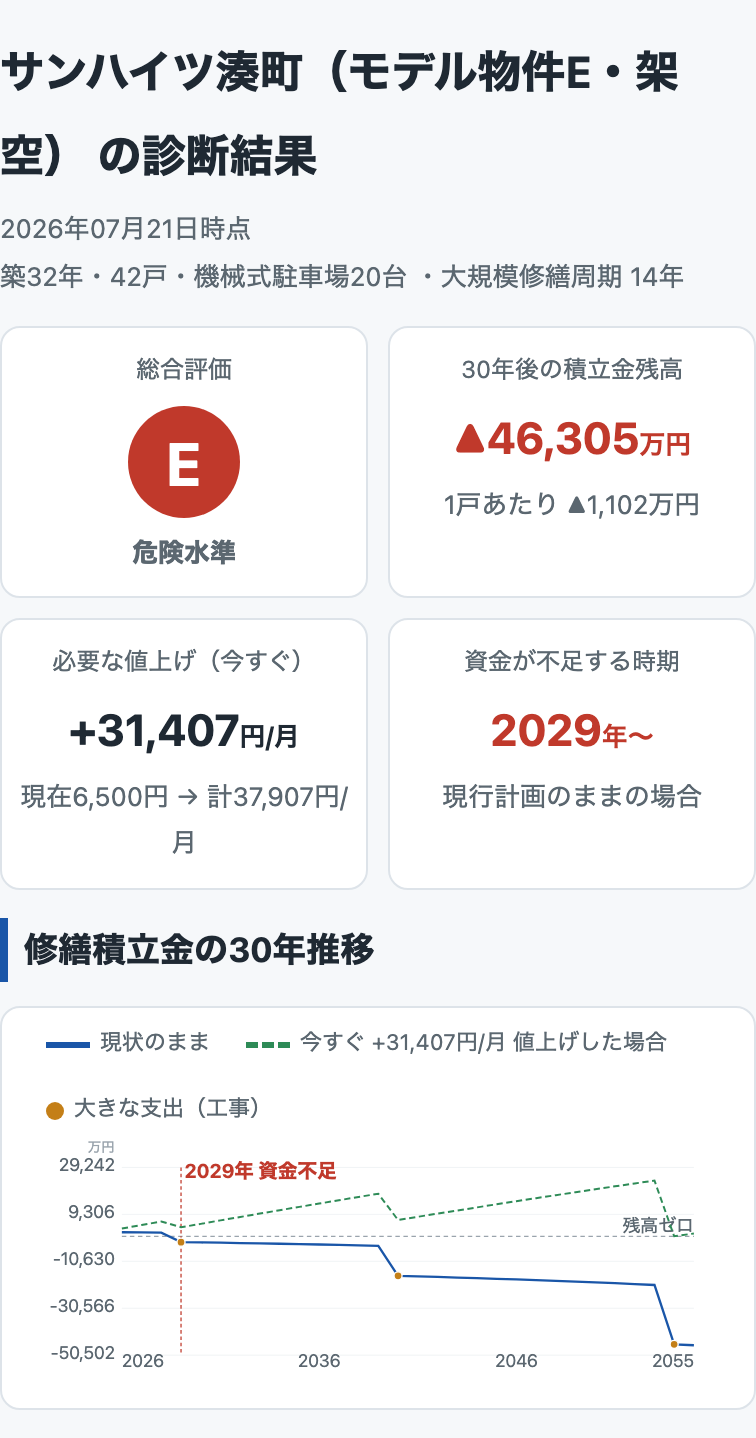Image resolution: width=756 pixels, height=1438 pixels.
Task: Click the green dashed 値上げした場合 legend line
Action: [268, 1044]
